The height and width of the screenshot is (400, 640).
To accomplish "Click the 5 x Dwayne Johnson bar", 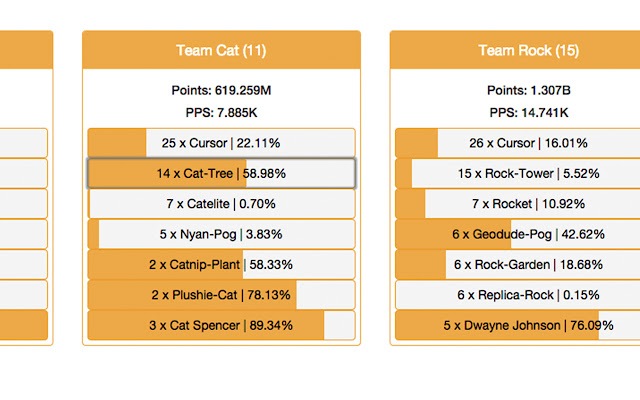I will coord(518,325).
